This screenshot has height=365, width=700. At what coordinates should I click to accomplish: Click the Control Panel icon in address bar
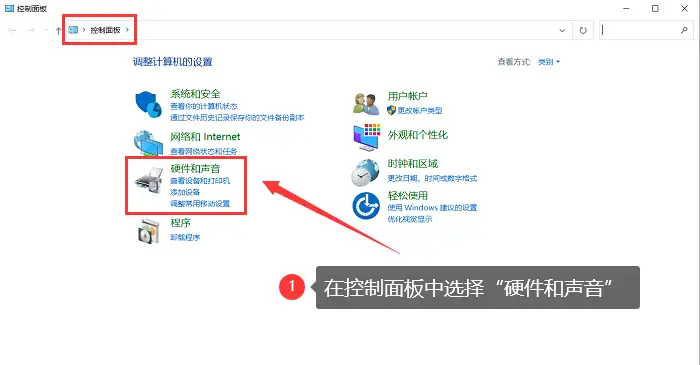click(x=73, y=30)
